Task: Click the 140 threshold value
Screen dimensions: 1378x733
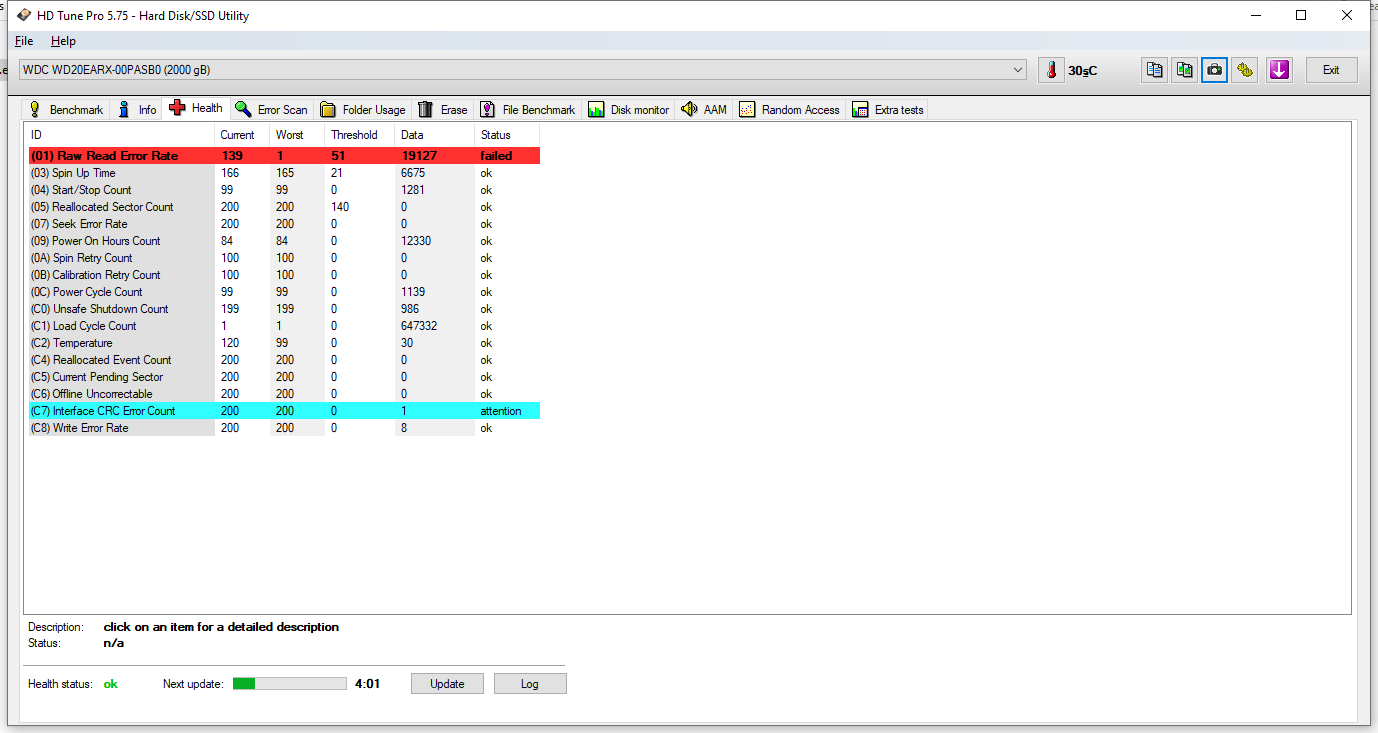Action: [x=340, y=207]
